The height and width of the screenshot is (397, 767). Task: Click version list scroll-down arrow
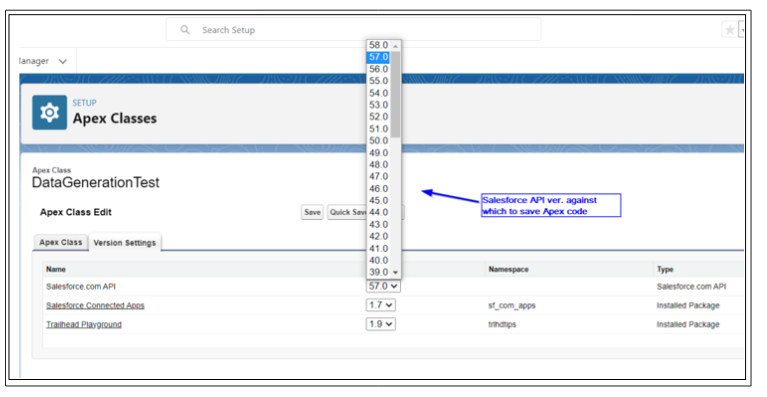396,272
